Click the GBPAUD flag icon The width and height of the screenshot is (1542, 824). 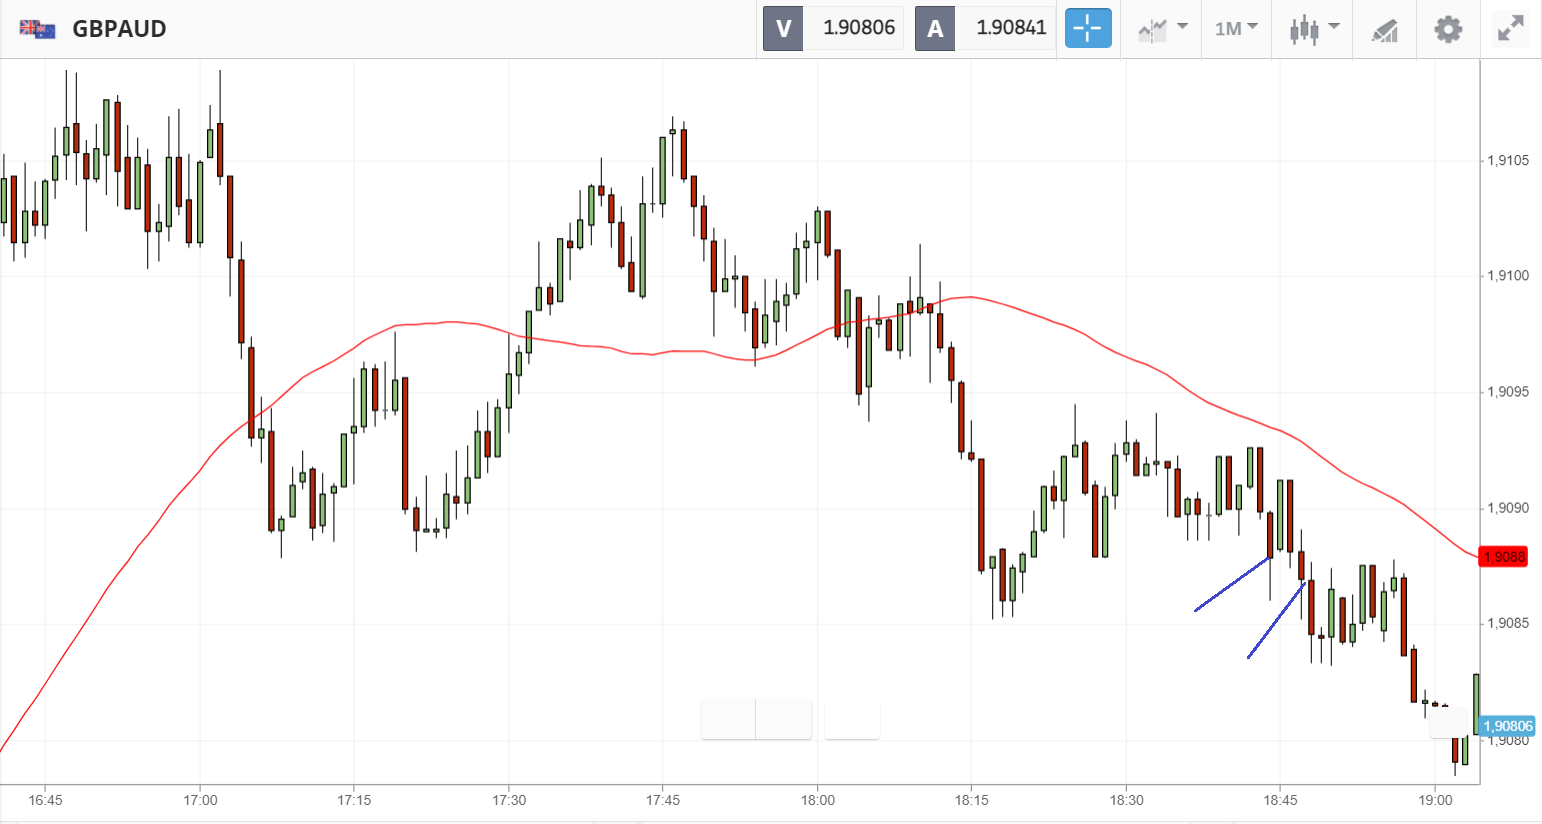[38, 29]
